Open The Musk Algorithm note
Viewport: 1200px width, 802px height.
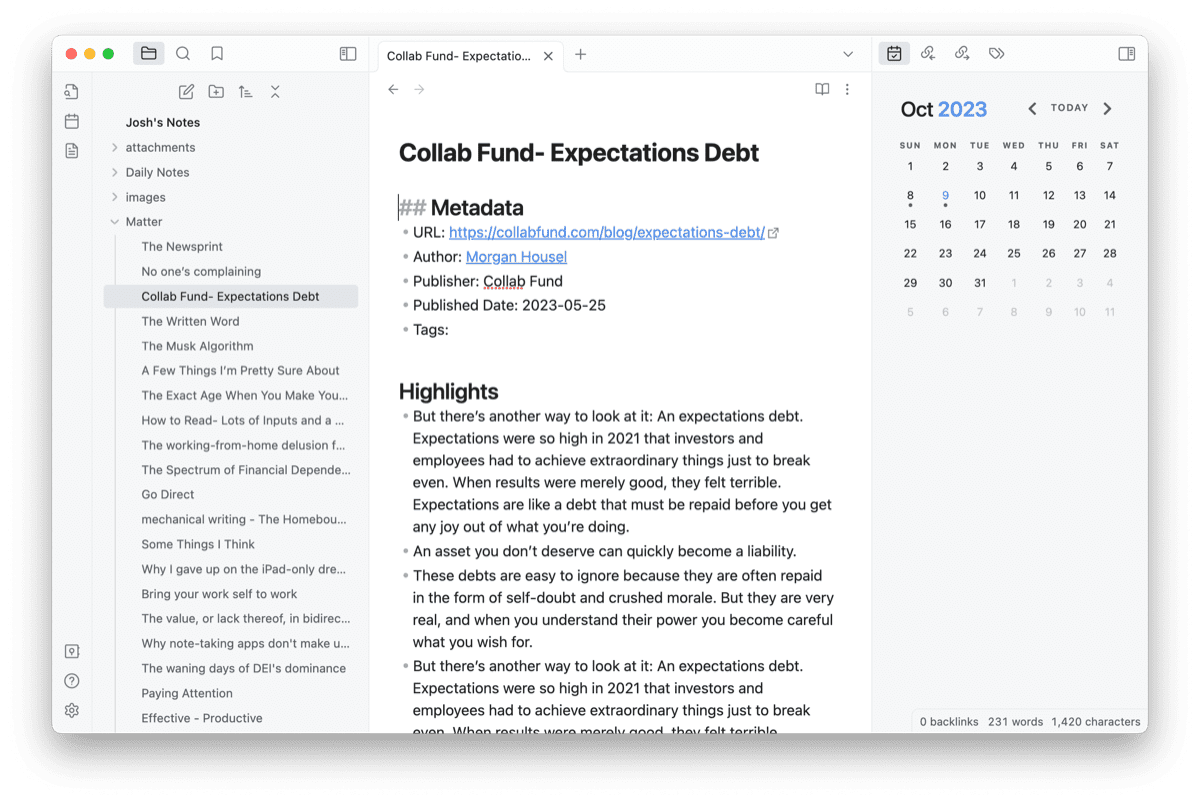coord(197,346)
